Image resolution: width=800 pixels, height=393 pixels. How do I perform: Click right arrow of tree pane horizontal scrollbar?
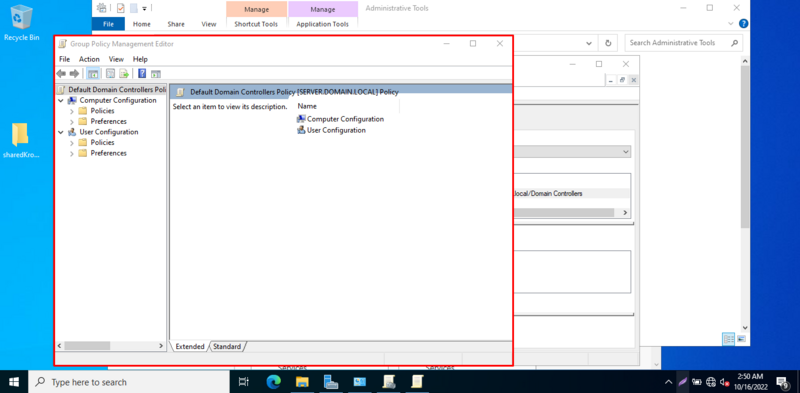pos(161,346)
